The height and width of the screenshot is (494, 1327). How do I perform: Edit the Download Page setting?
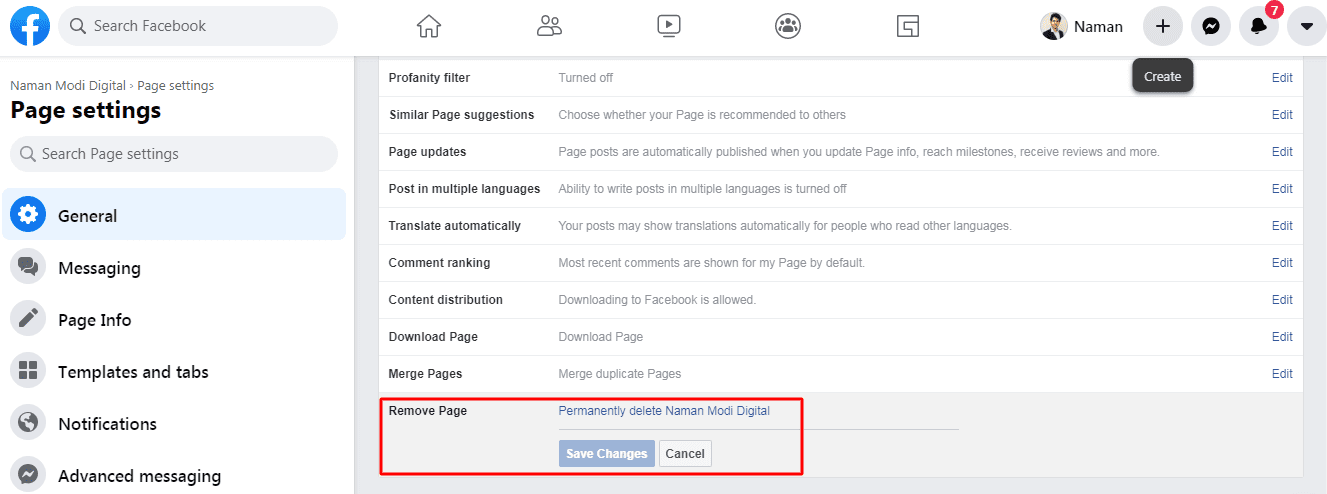1282,337
